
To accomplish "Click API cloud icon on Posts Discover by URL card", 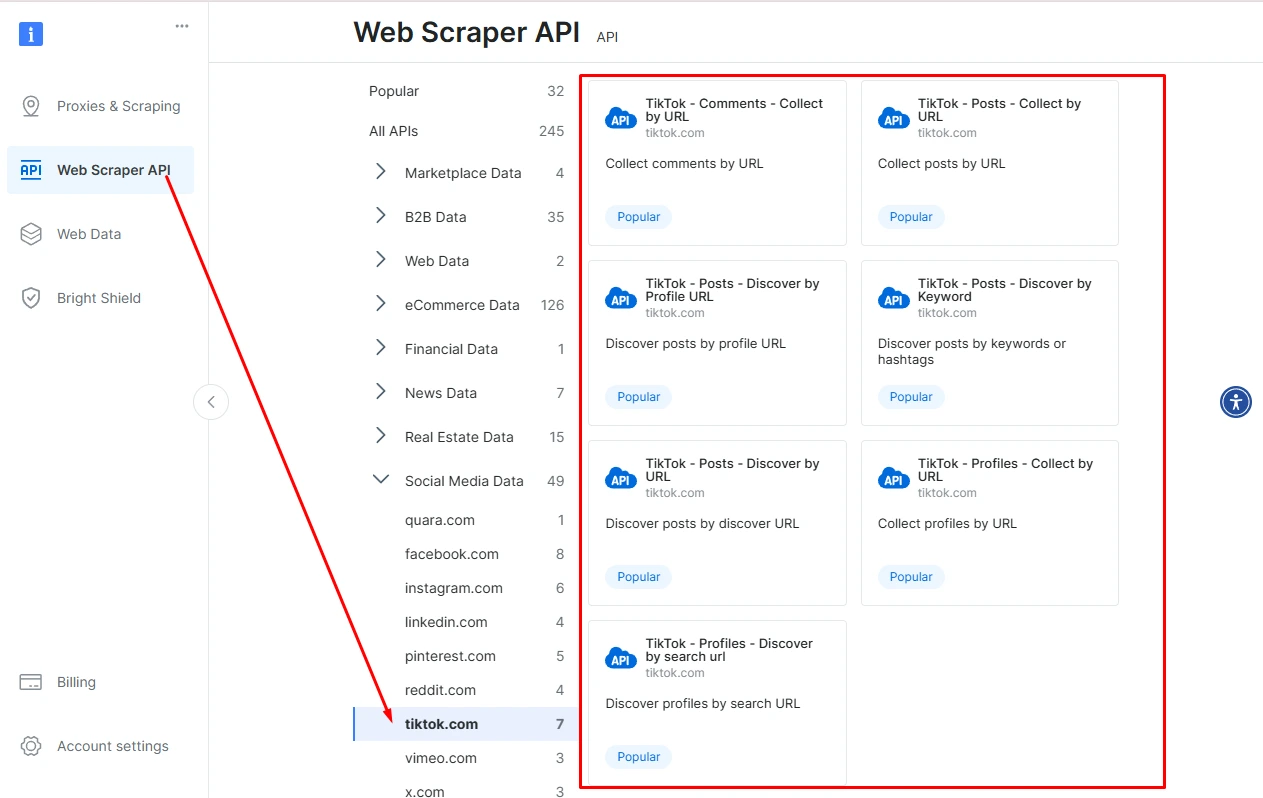I will (621, 478).
